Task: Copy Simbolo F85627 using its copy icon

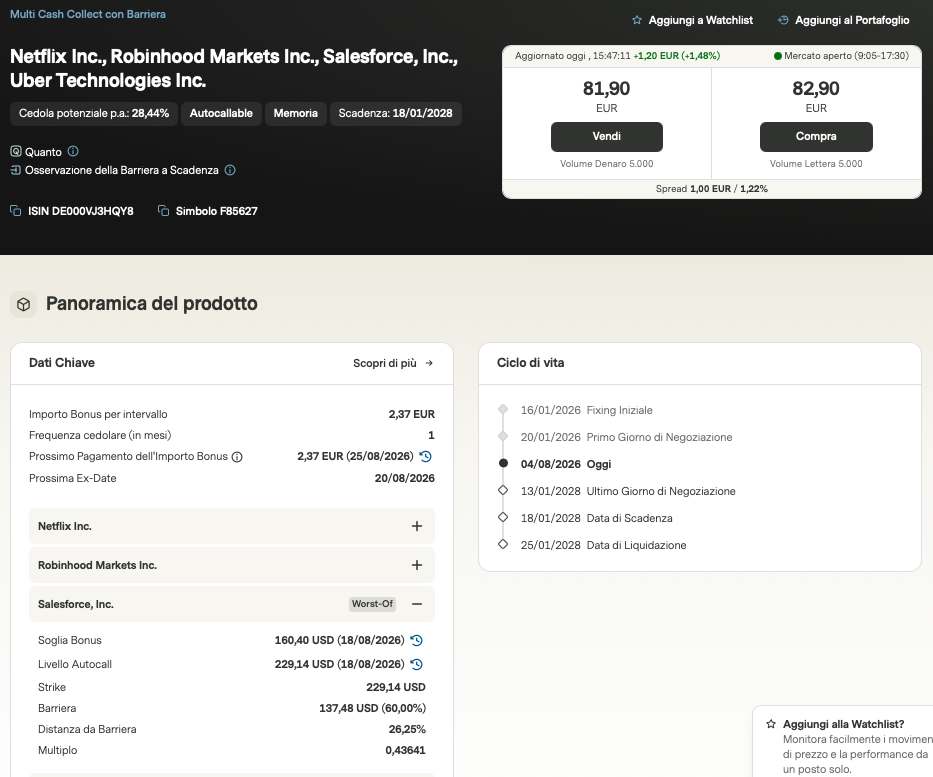Action: tap(164, 211)
